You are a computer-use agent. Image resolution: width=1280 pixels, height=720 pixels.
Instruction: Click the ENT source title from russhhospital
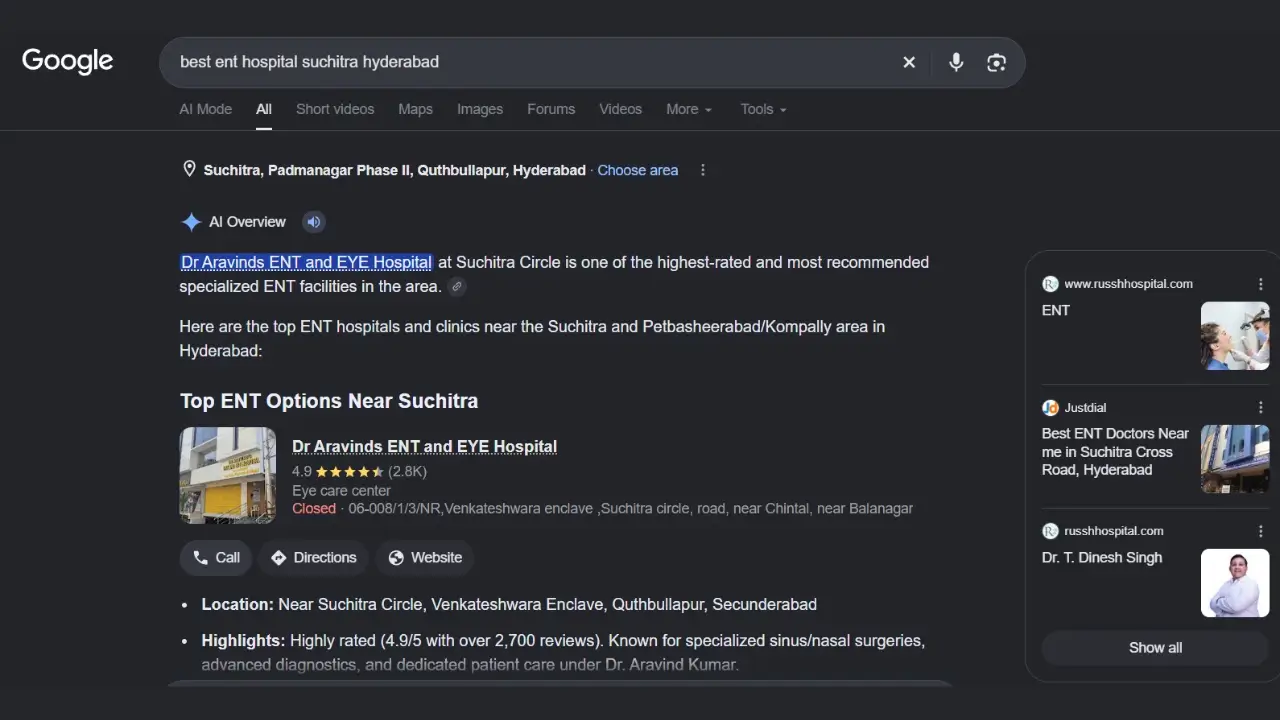(x=1056, y=310)
